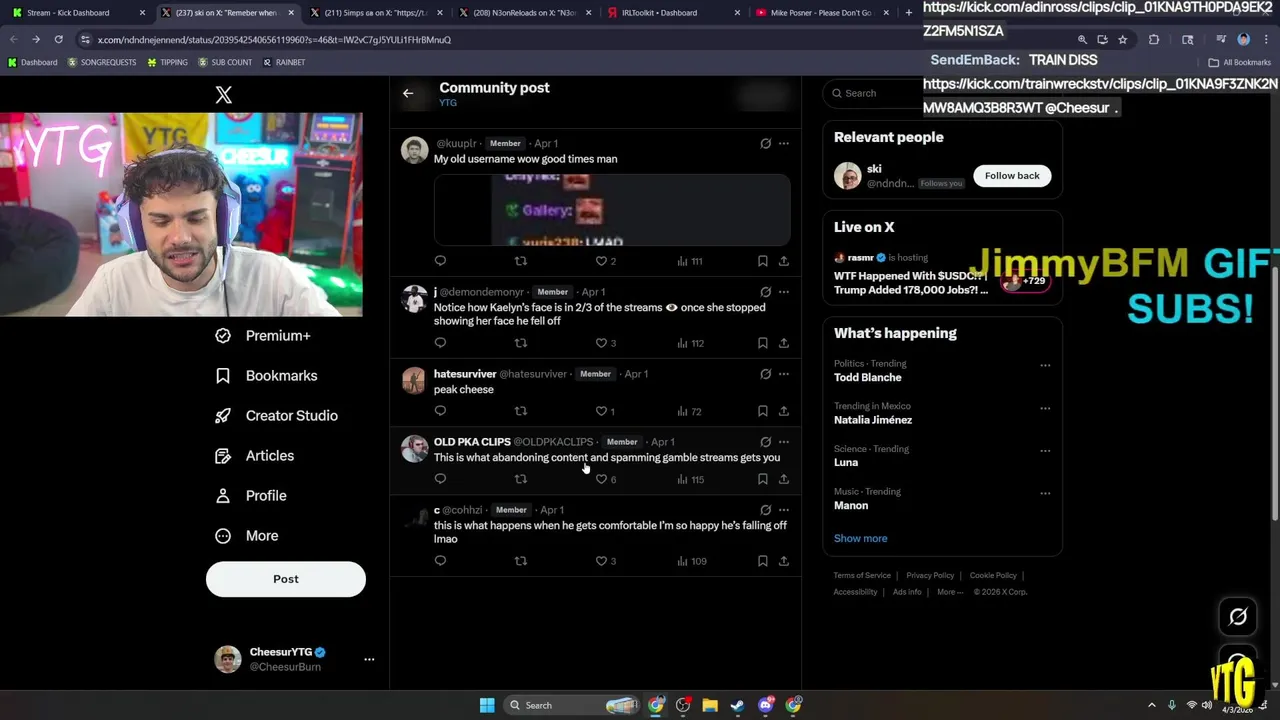Open Premium+ in sidebar

tap(263, 336)
